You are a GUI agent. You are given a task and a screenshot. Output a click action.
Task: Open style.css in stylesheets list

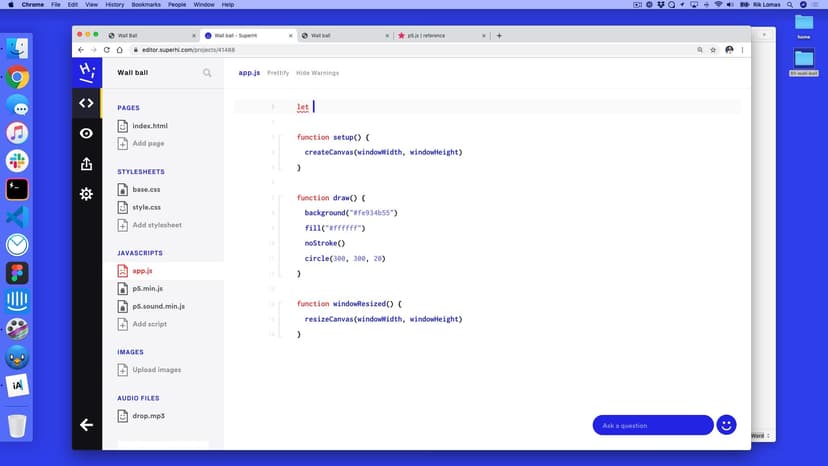pos(146,207)
